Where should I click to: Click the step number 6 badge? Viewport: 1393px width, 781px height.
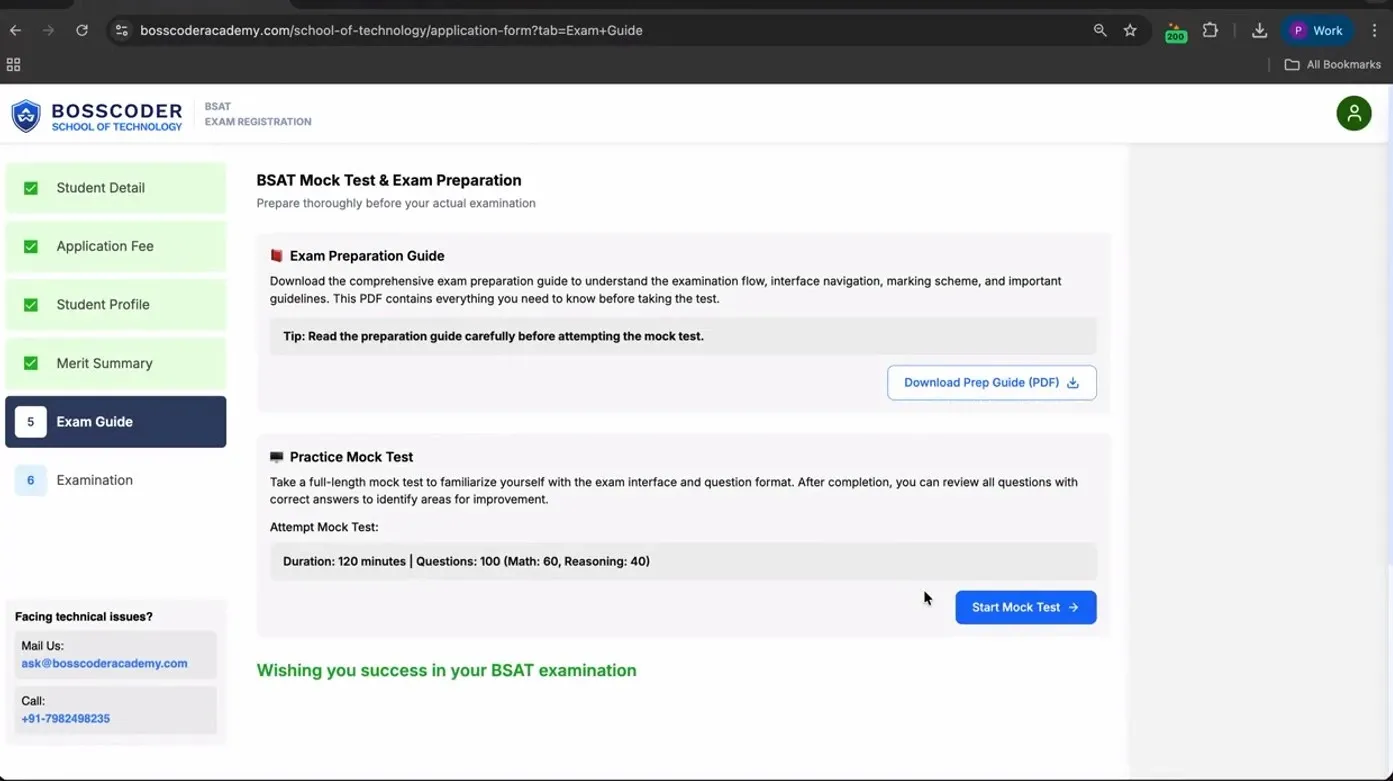(x=30, y=480)
